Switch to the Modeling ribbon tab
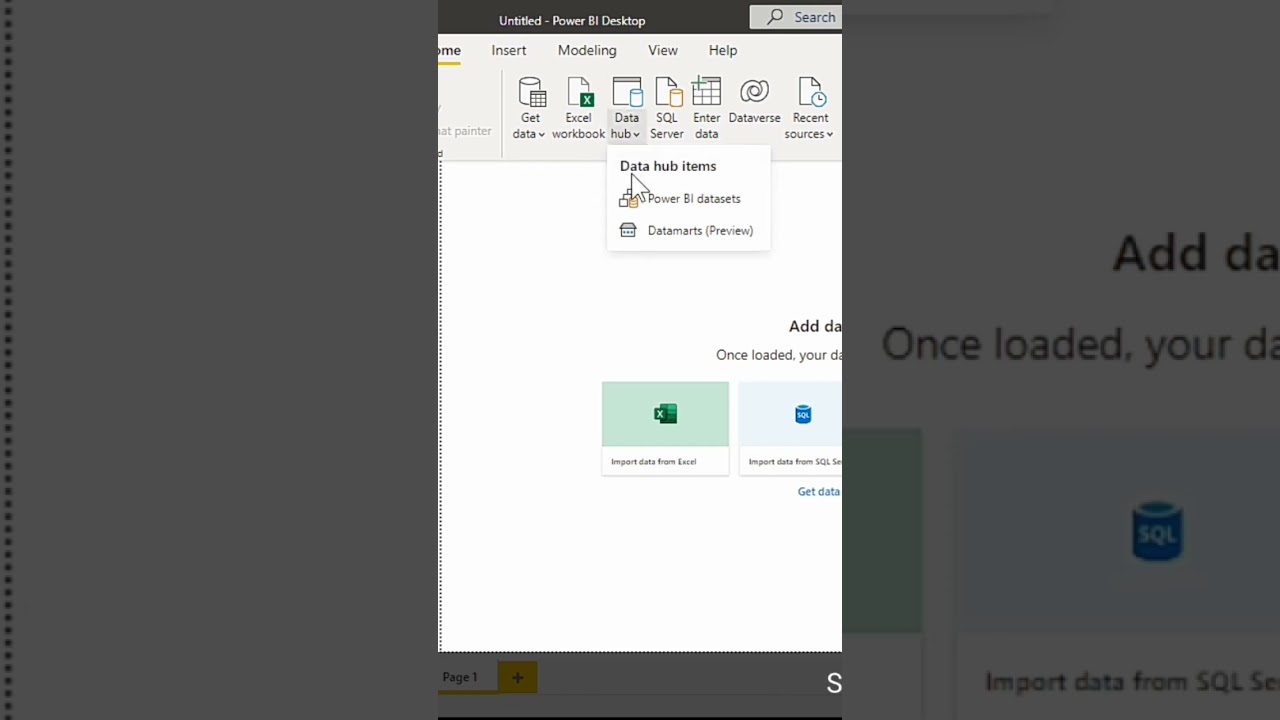The height and width of the screenshot is (720, 1280). [587, 50]
